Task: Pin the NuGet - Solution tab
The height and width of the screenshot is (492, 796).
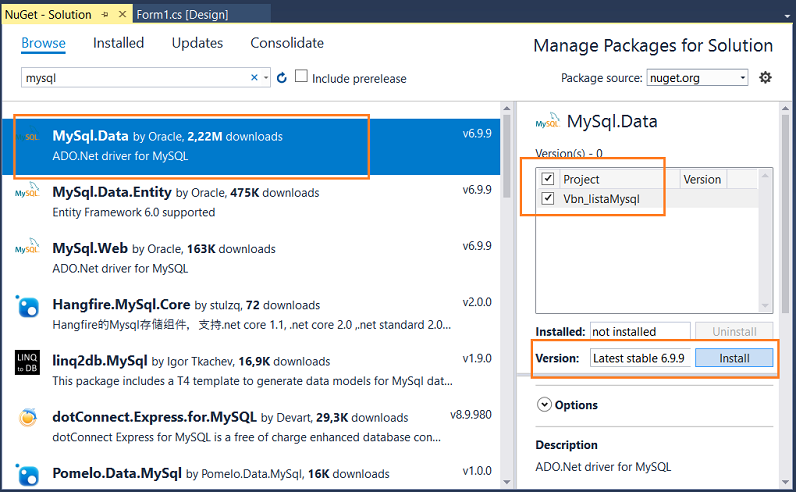Action: 105,15
